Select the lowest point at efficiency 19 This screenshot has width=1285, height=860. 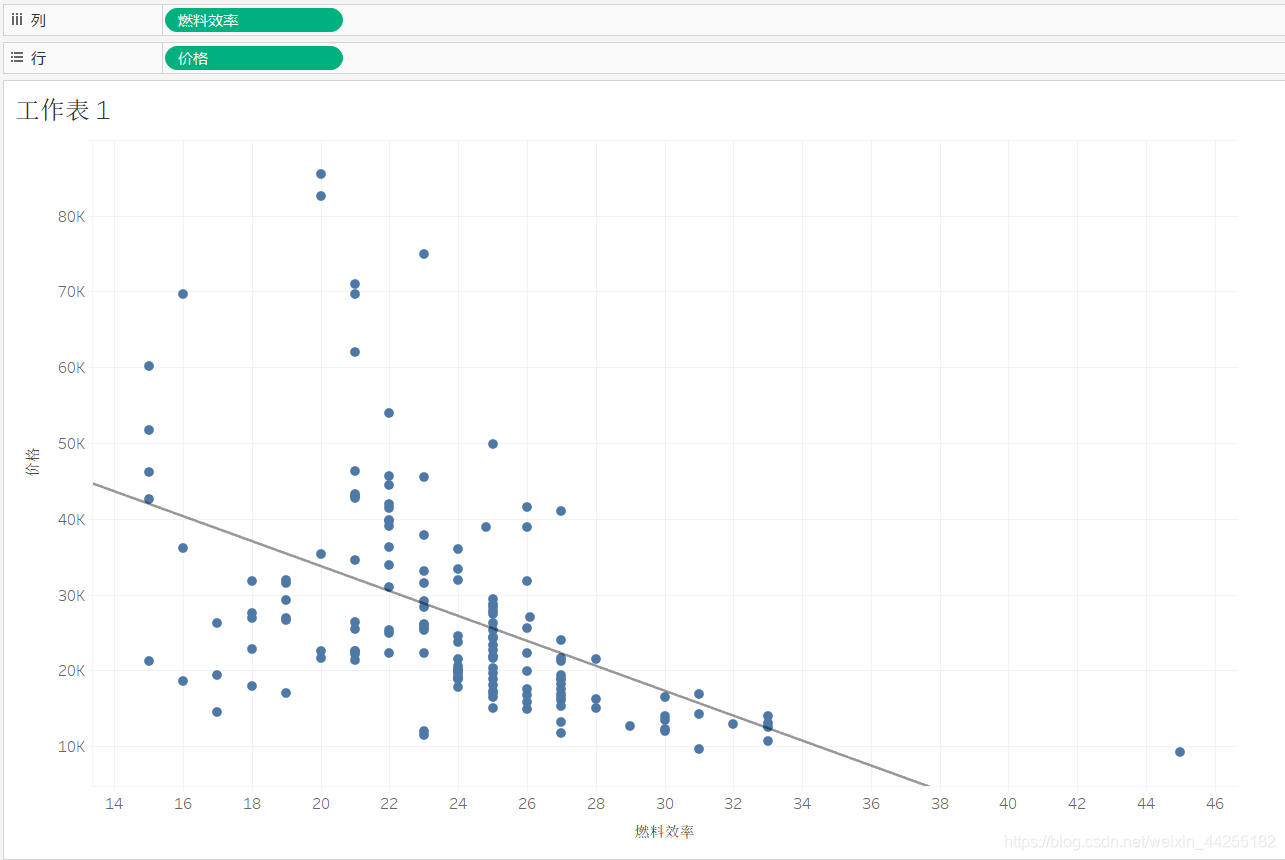pos(286,693)
